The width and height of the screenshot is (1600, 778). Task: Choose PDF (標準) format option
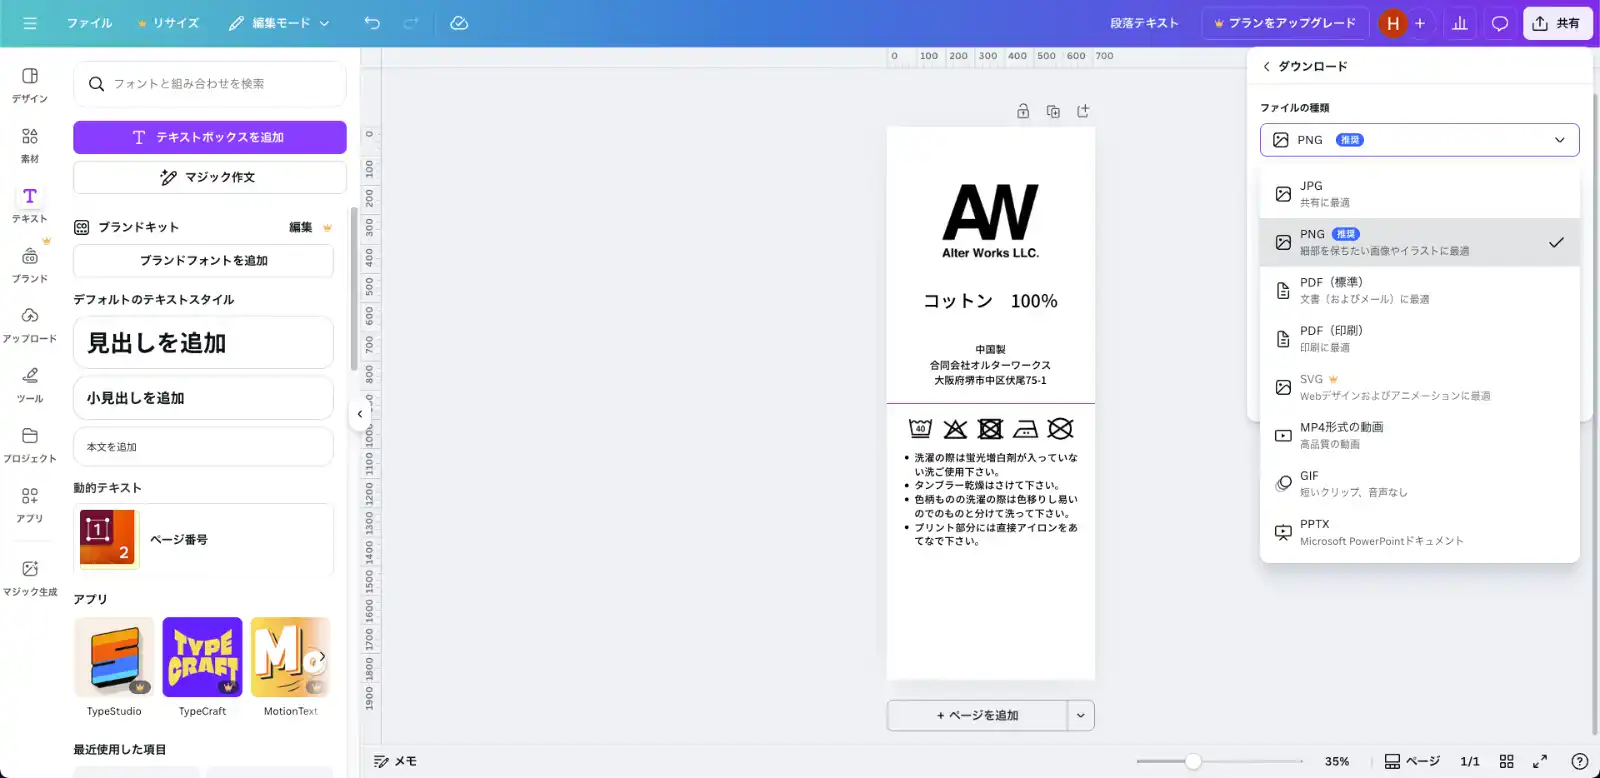click(1419, 290)
